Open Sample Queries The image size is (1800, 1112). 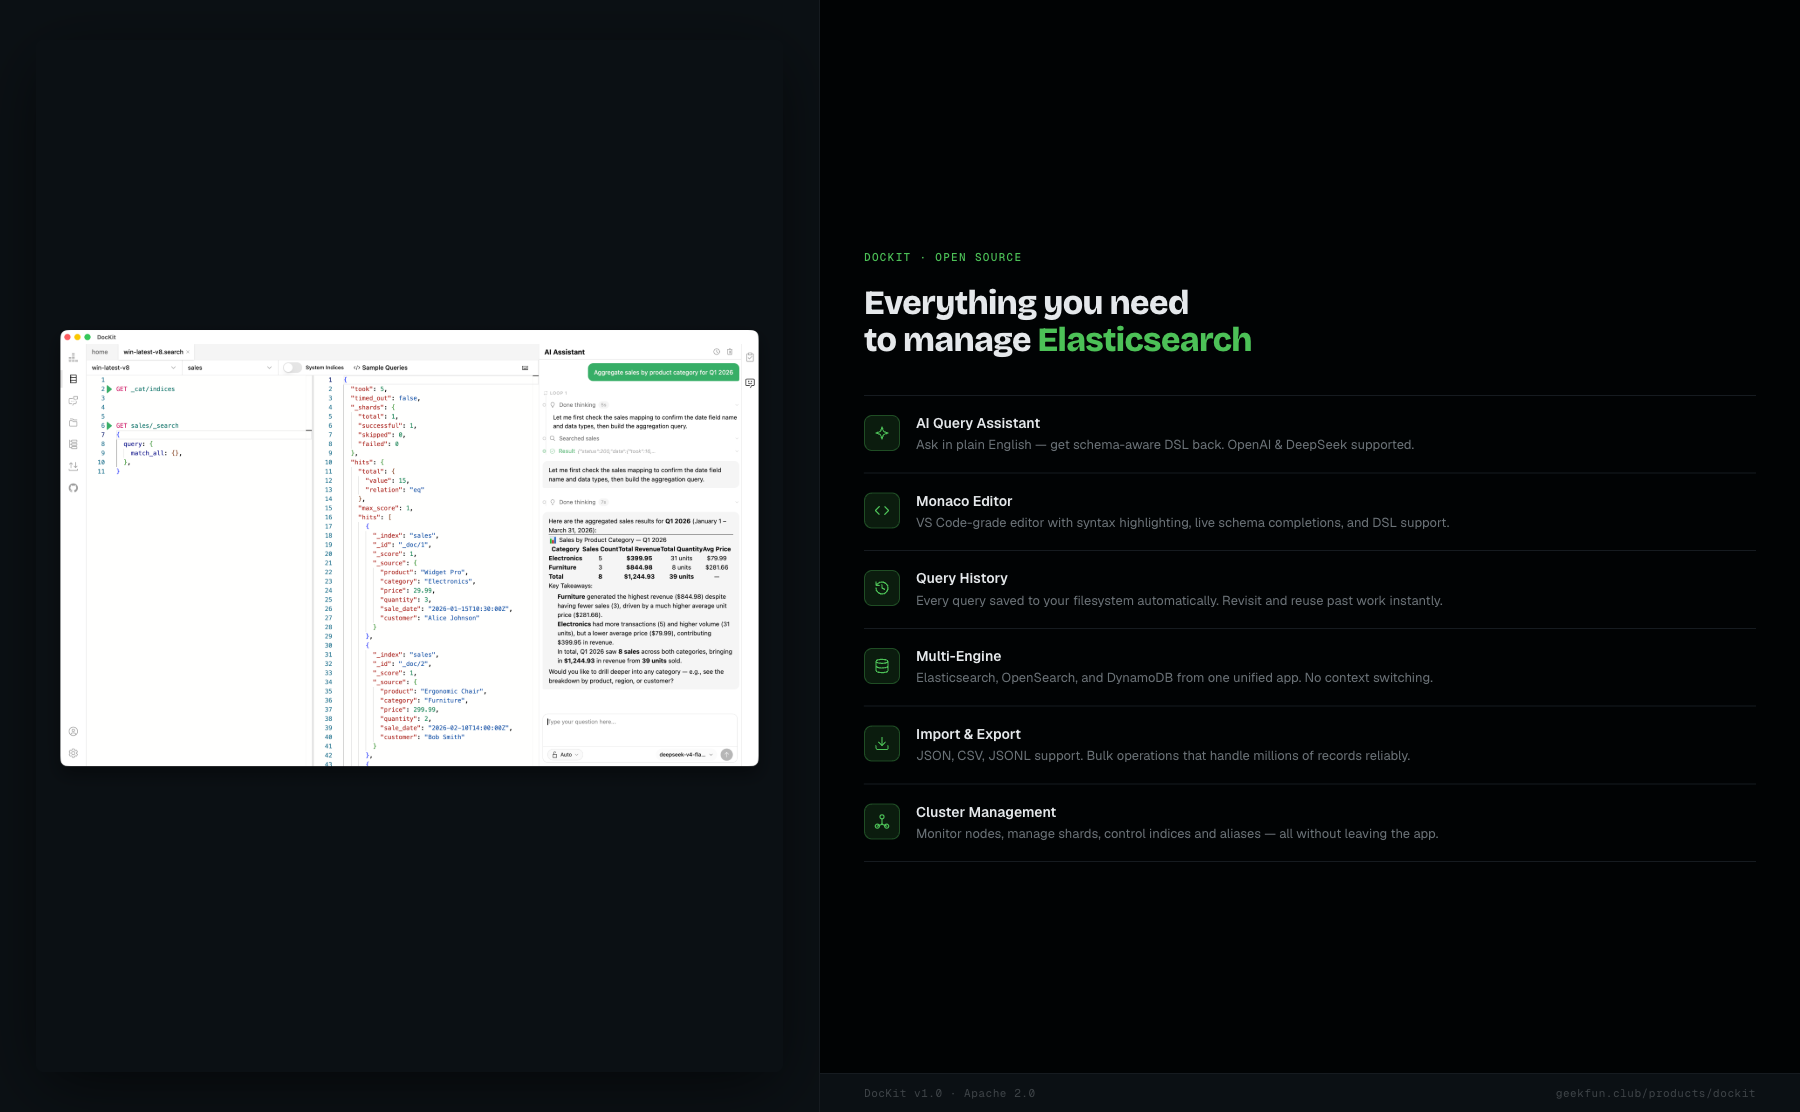coord(381,368)
